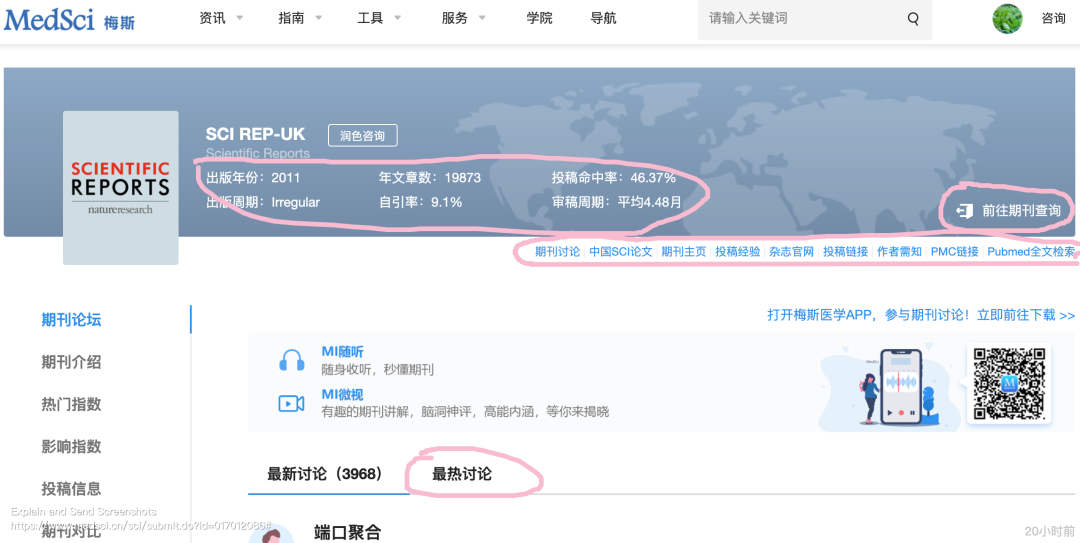Click the QR code image

[x=1009, y=383]
